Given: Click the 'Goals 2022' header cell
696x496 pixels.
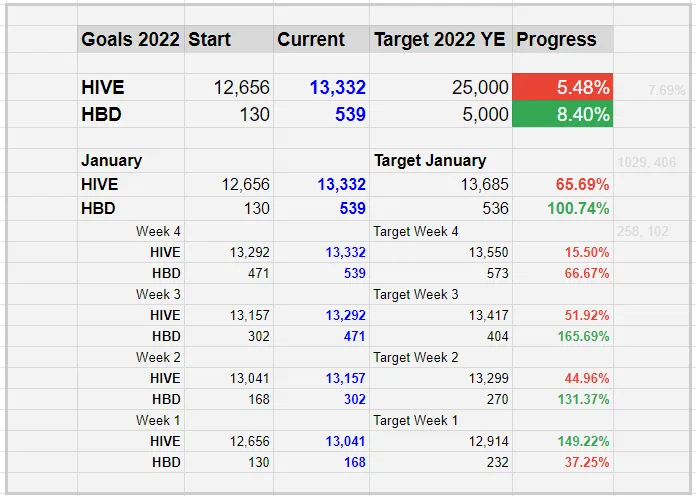Looking at the screenshot, I should pyautogui.click(x=131, y=40).
